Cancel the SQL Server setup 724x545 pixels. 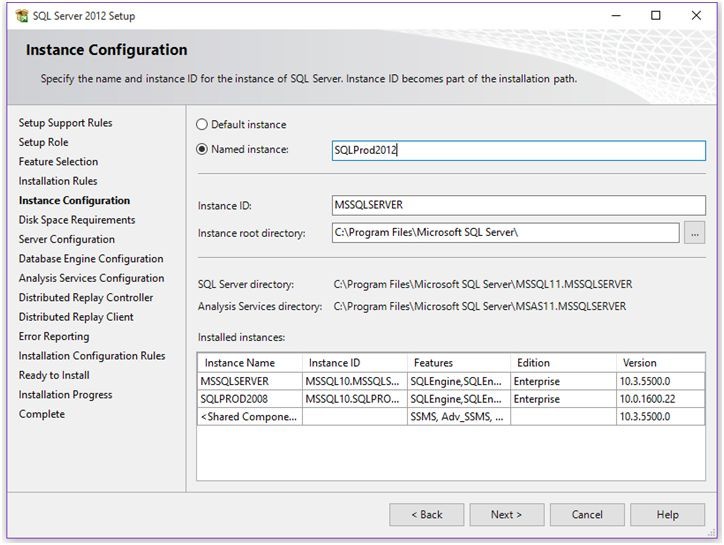587,515
